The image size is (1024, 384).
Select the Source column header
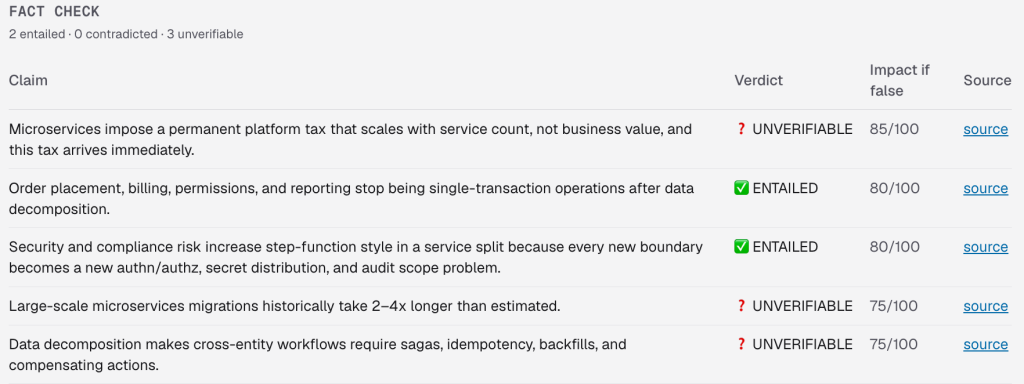[987, 80]
